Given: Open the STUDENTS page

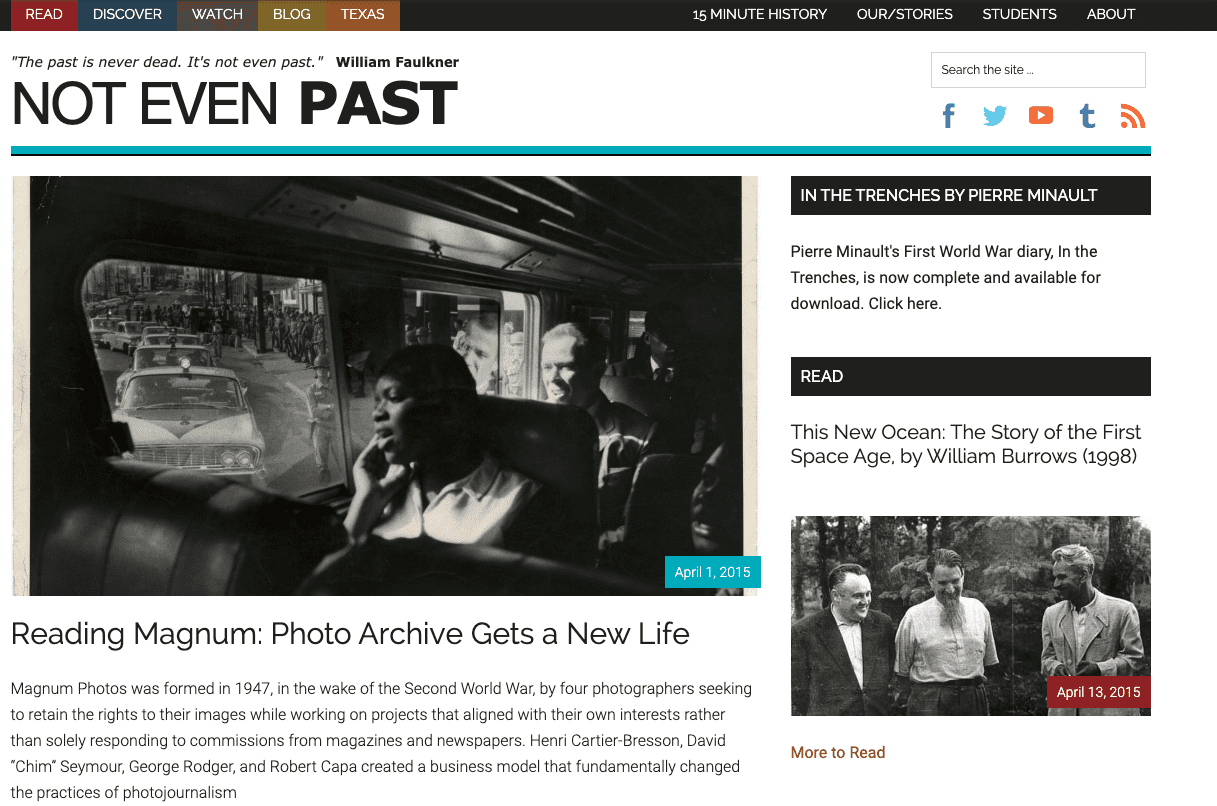Looking at the screenshot, I should pyautogui.click(x=1019, y=15).
